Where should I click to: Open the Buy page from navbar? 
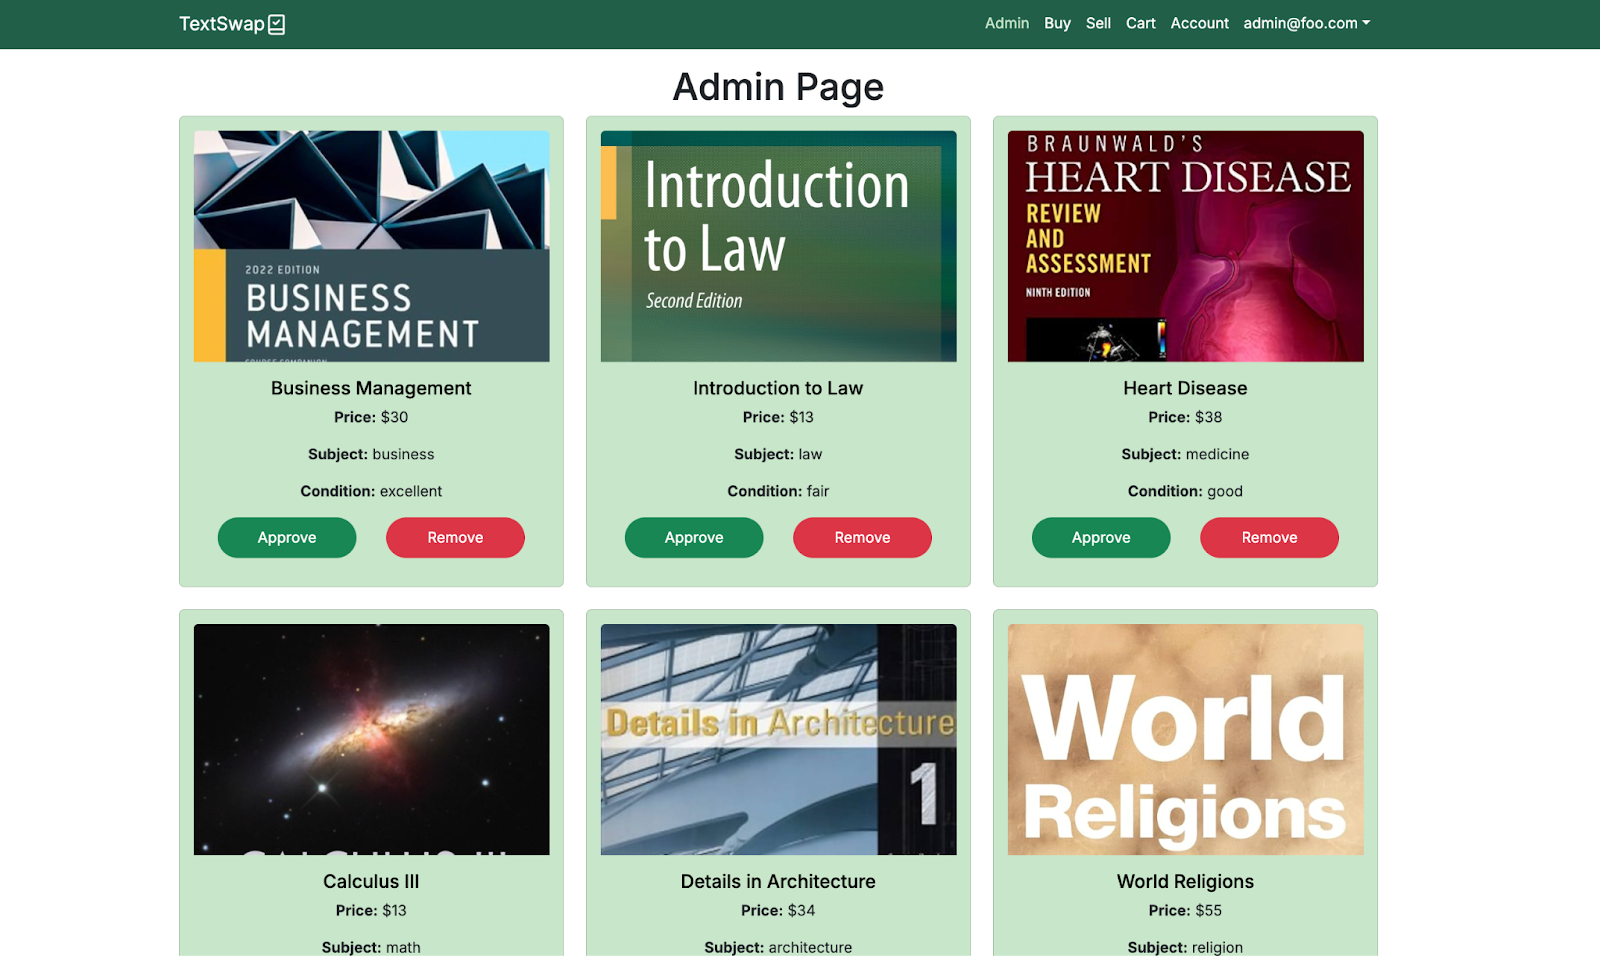1057,23
